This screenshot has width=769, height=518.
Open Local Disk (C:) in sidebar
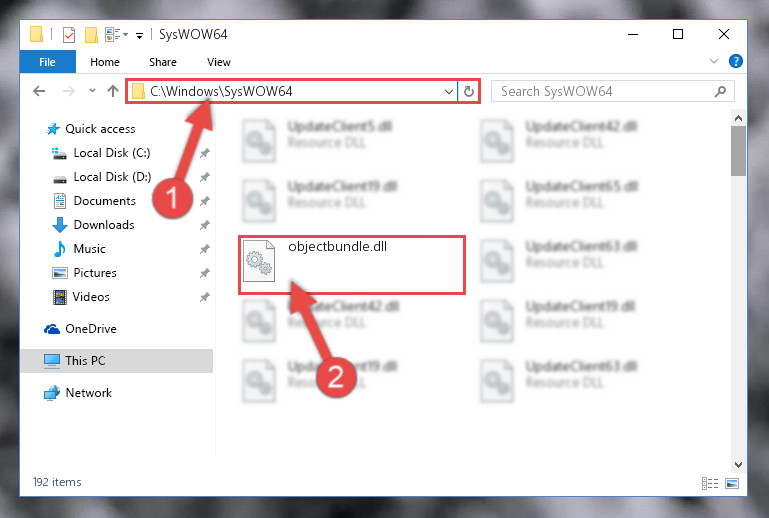click(112, 153)
